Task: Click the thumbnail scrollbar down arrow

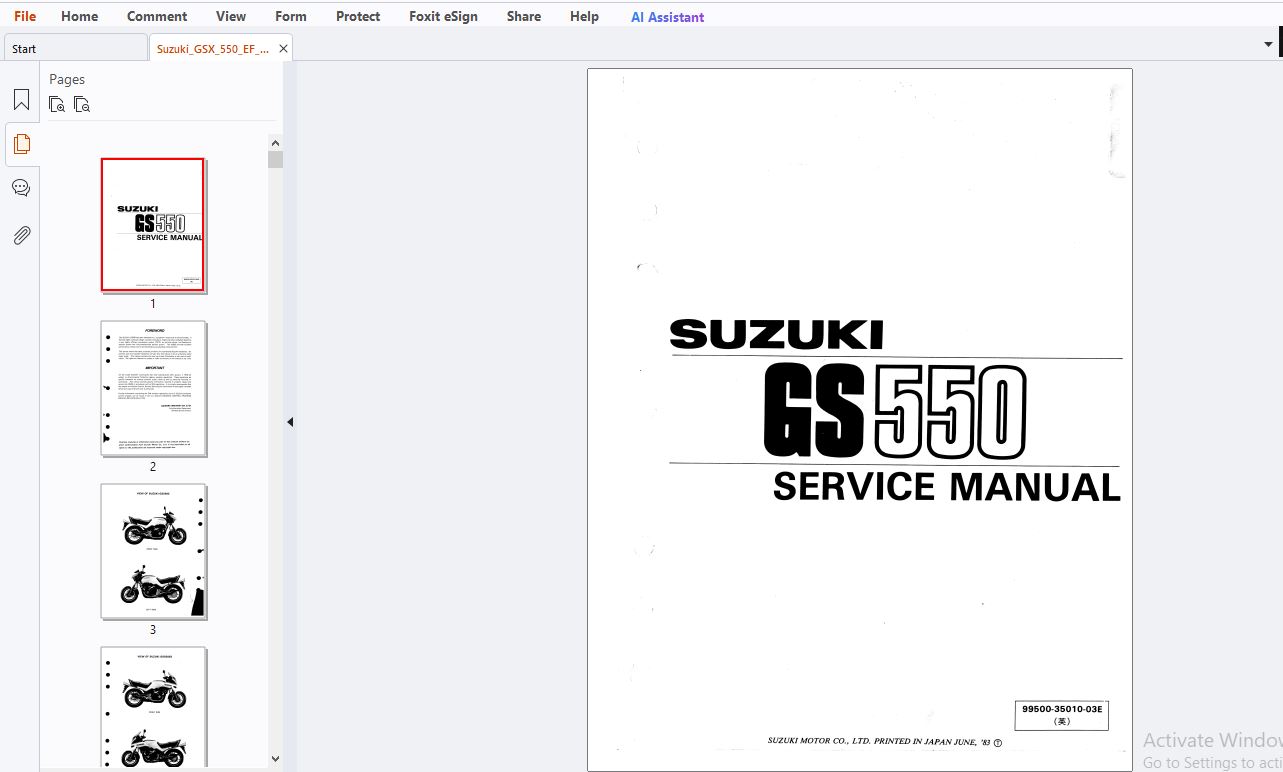Action: 276,759
